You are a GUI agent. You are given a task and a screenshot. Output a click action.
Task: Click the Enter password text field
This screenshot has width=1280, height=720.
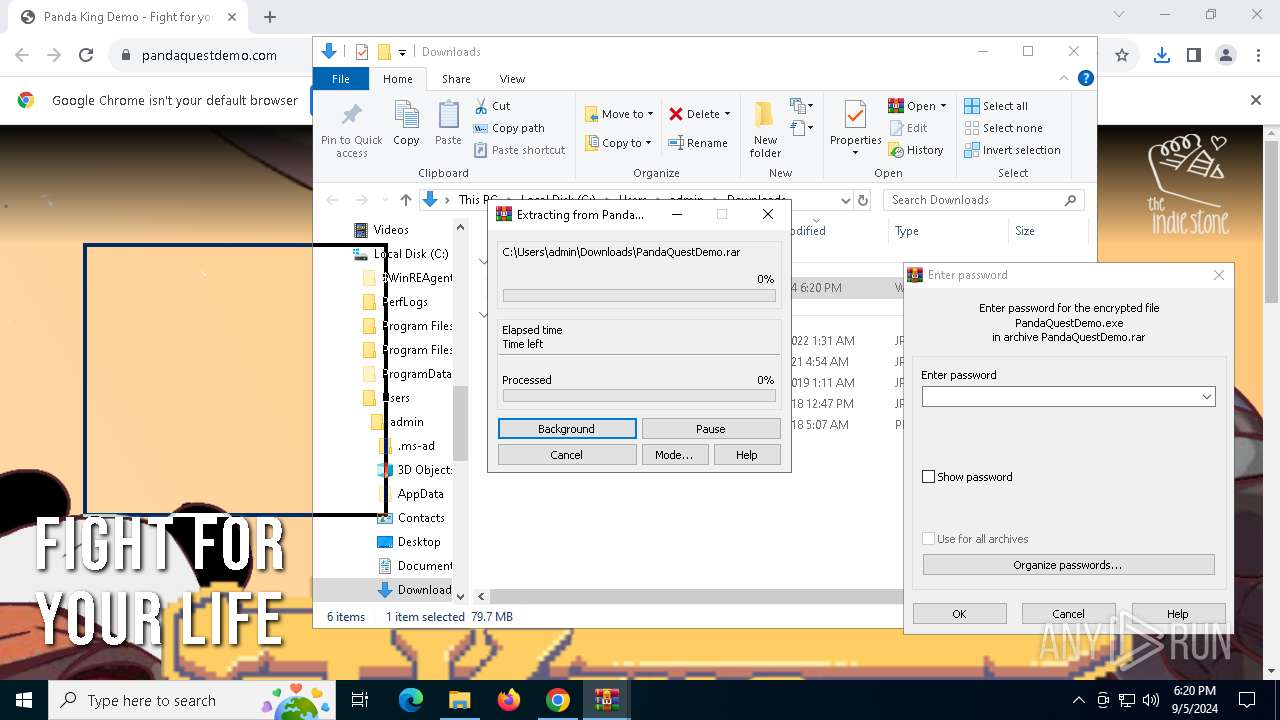(1060, 397)
